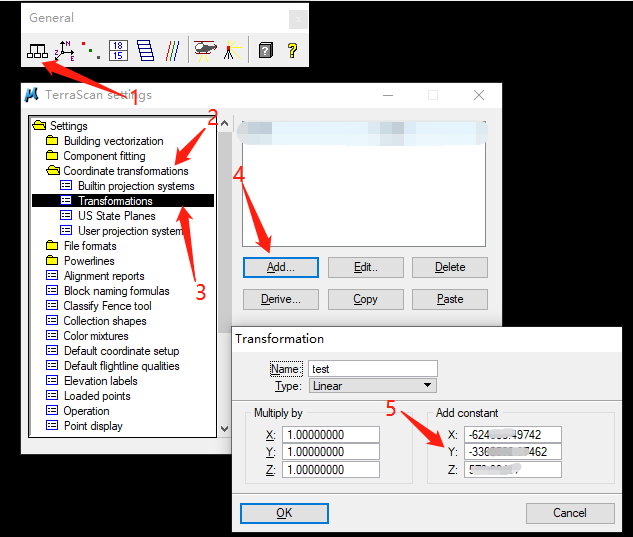
Task: Select Elevation labels settings
Action: 101,380
